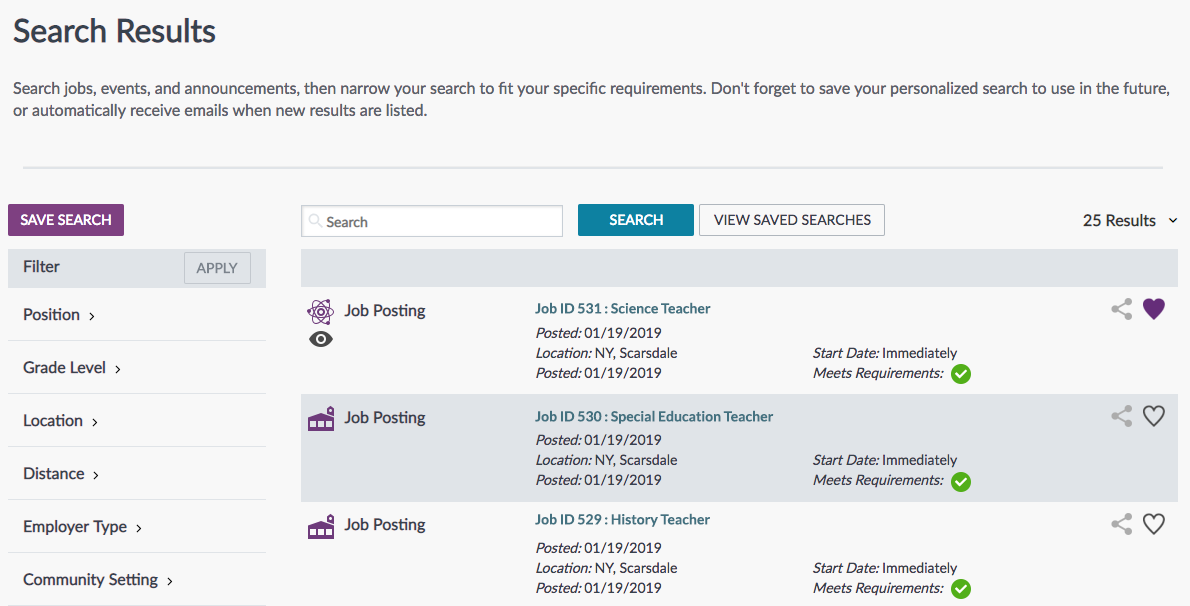Open View Saved Searches
This screenshot has height=606, width=1190.
point(791,220)
